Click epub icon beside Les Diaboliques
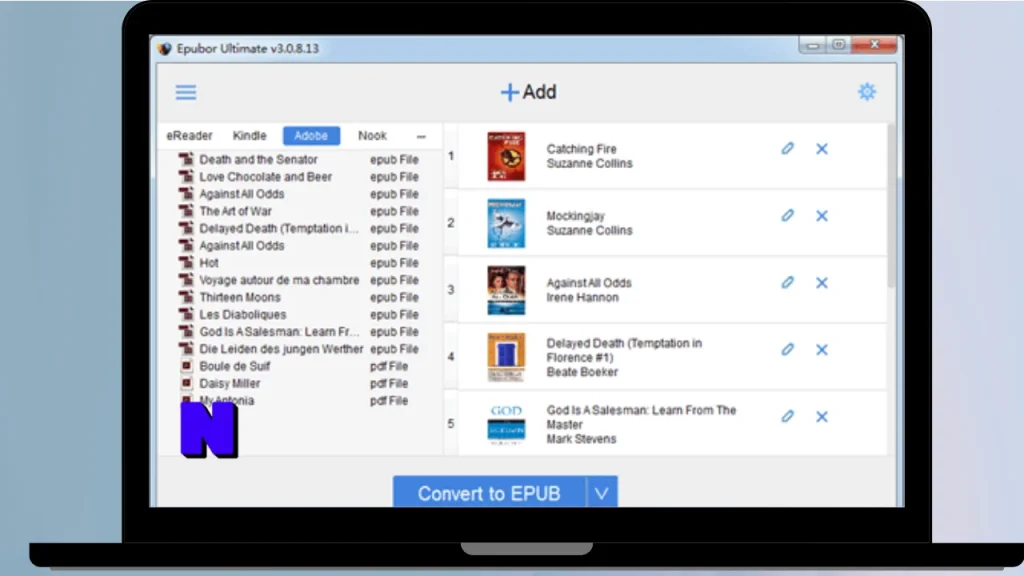1024x576 pixels. pyautogui.click(x=186, y=314)
